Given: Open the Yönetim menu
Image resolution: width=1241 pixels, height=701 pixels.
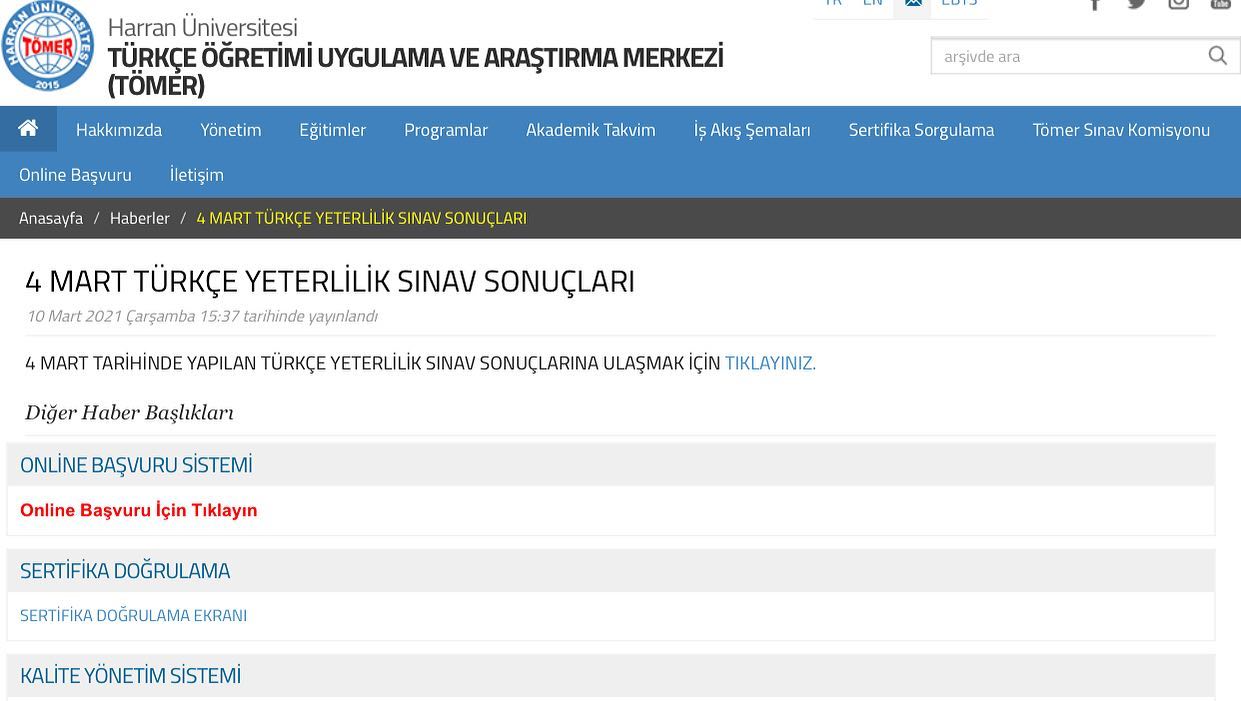Looking at the screenshot, I should [x=230, y=130].
